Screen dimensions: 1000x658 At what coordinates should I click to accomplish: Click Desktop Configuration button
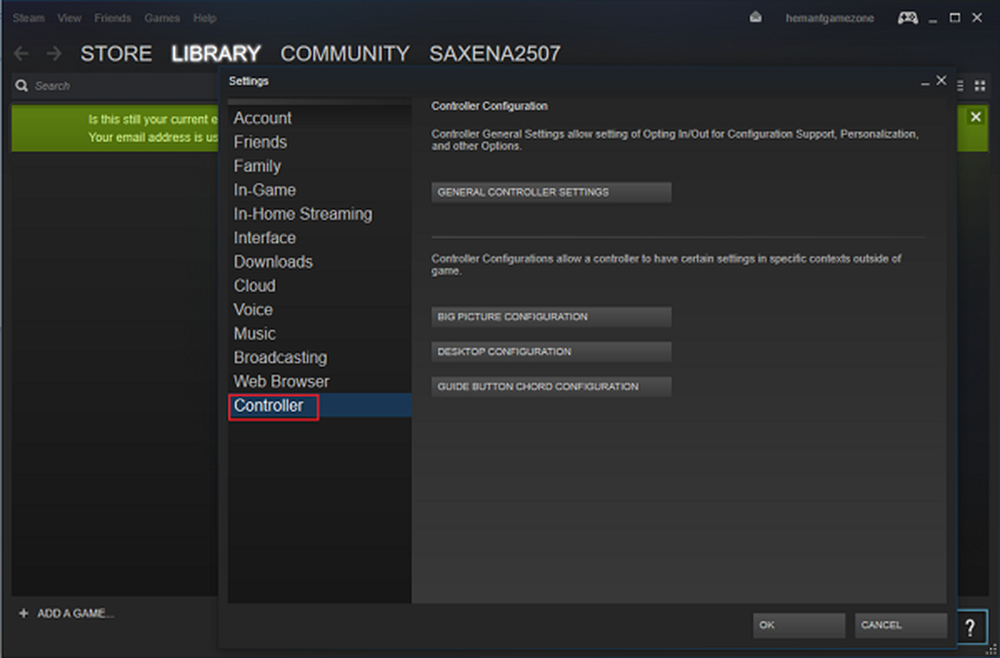[x=551, y=352]
